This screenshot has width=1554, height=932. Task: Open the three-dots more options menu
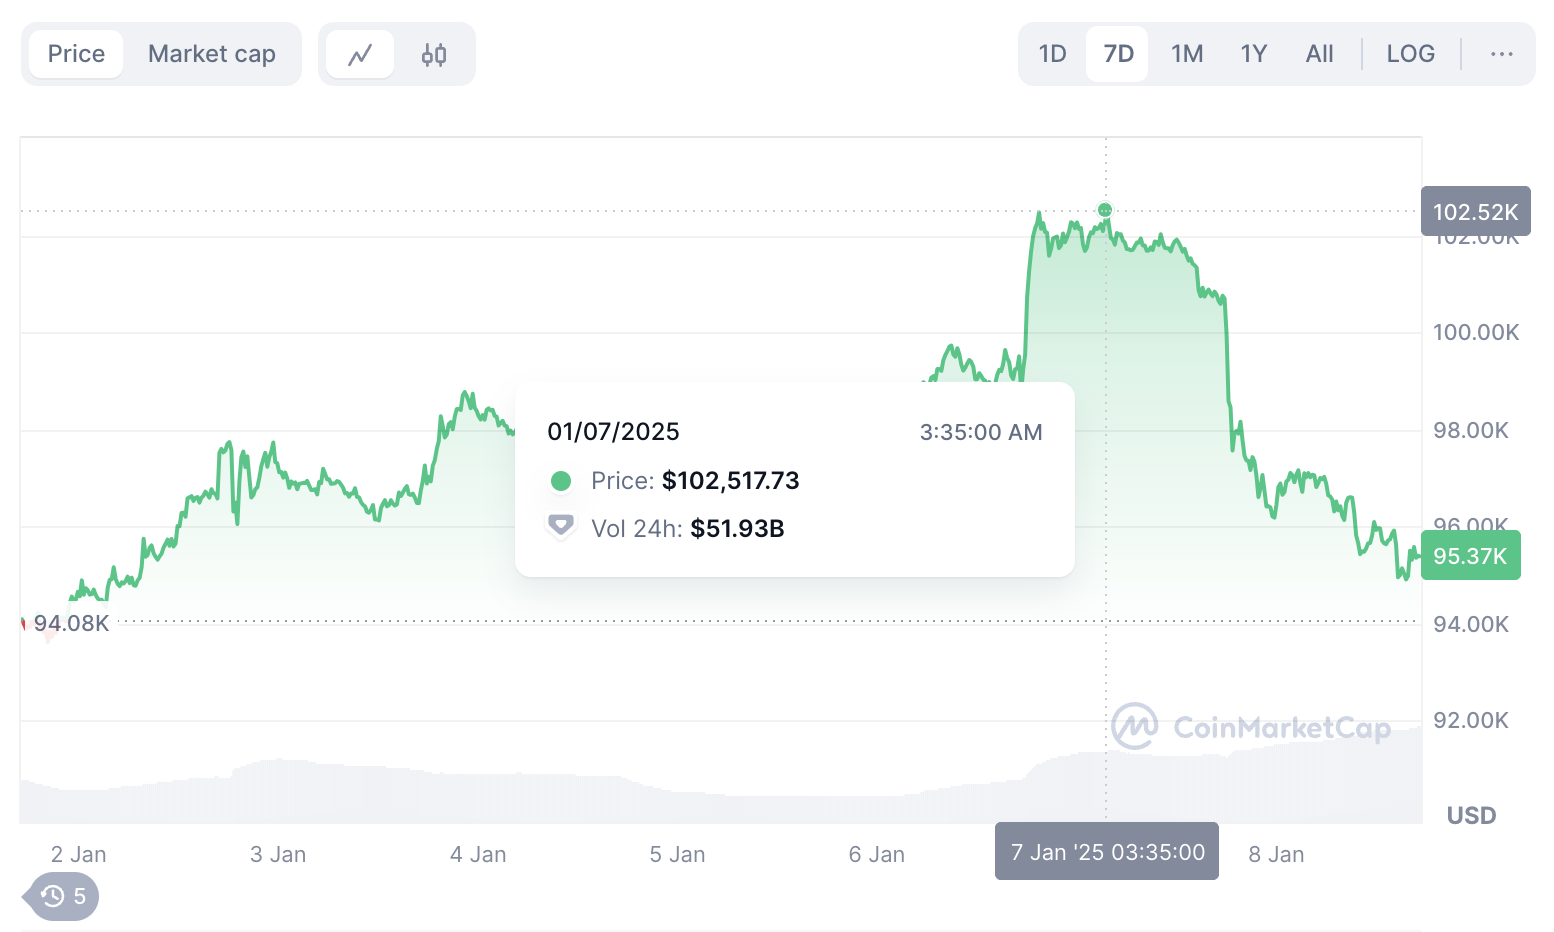tap(1501, 54)
